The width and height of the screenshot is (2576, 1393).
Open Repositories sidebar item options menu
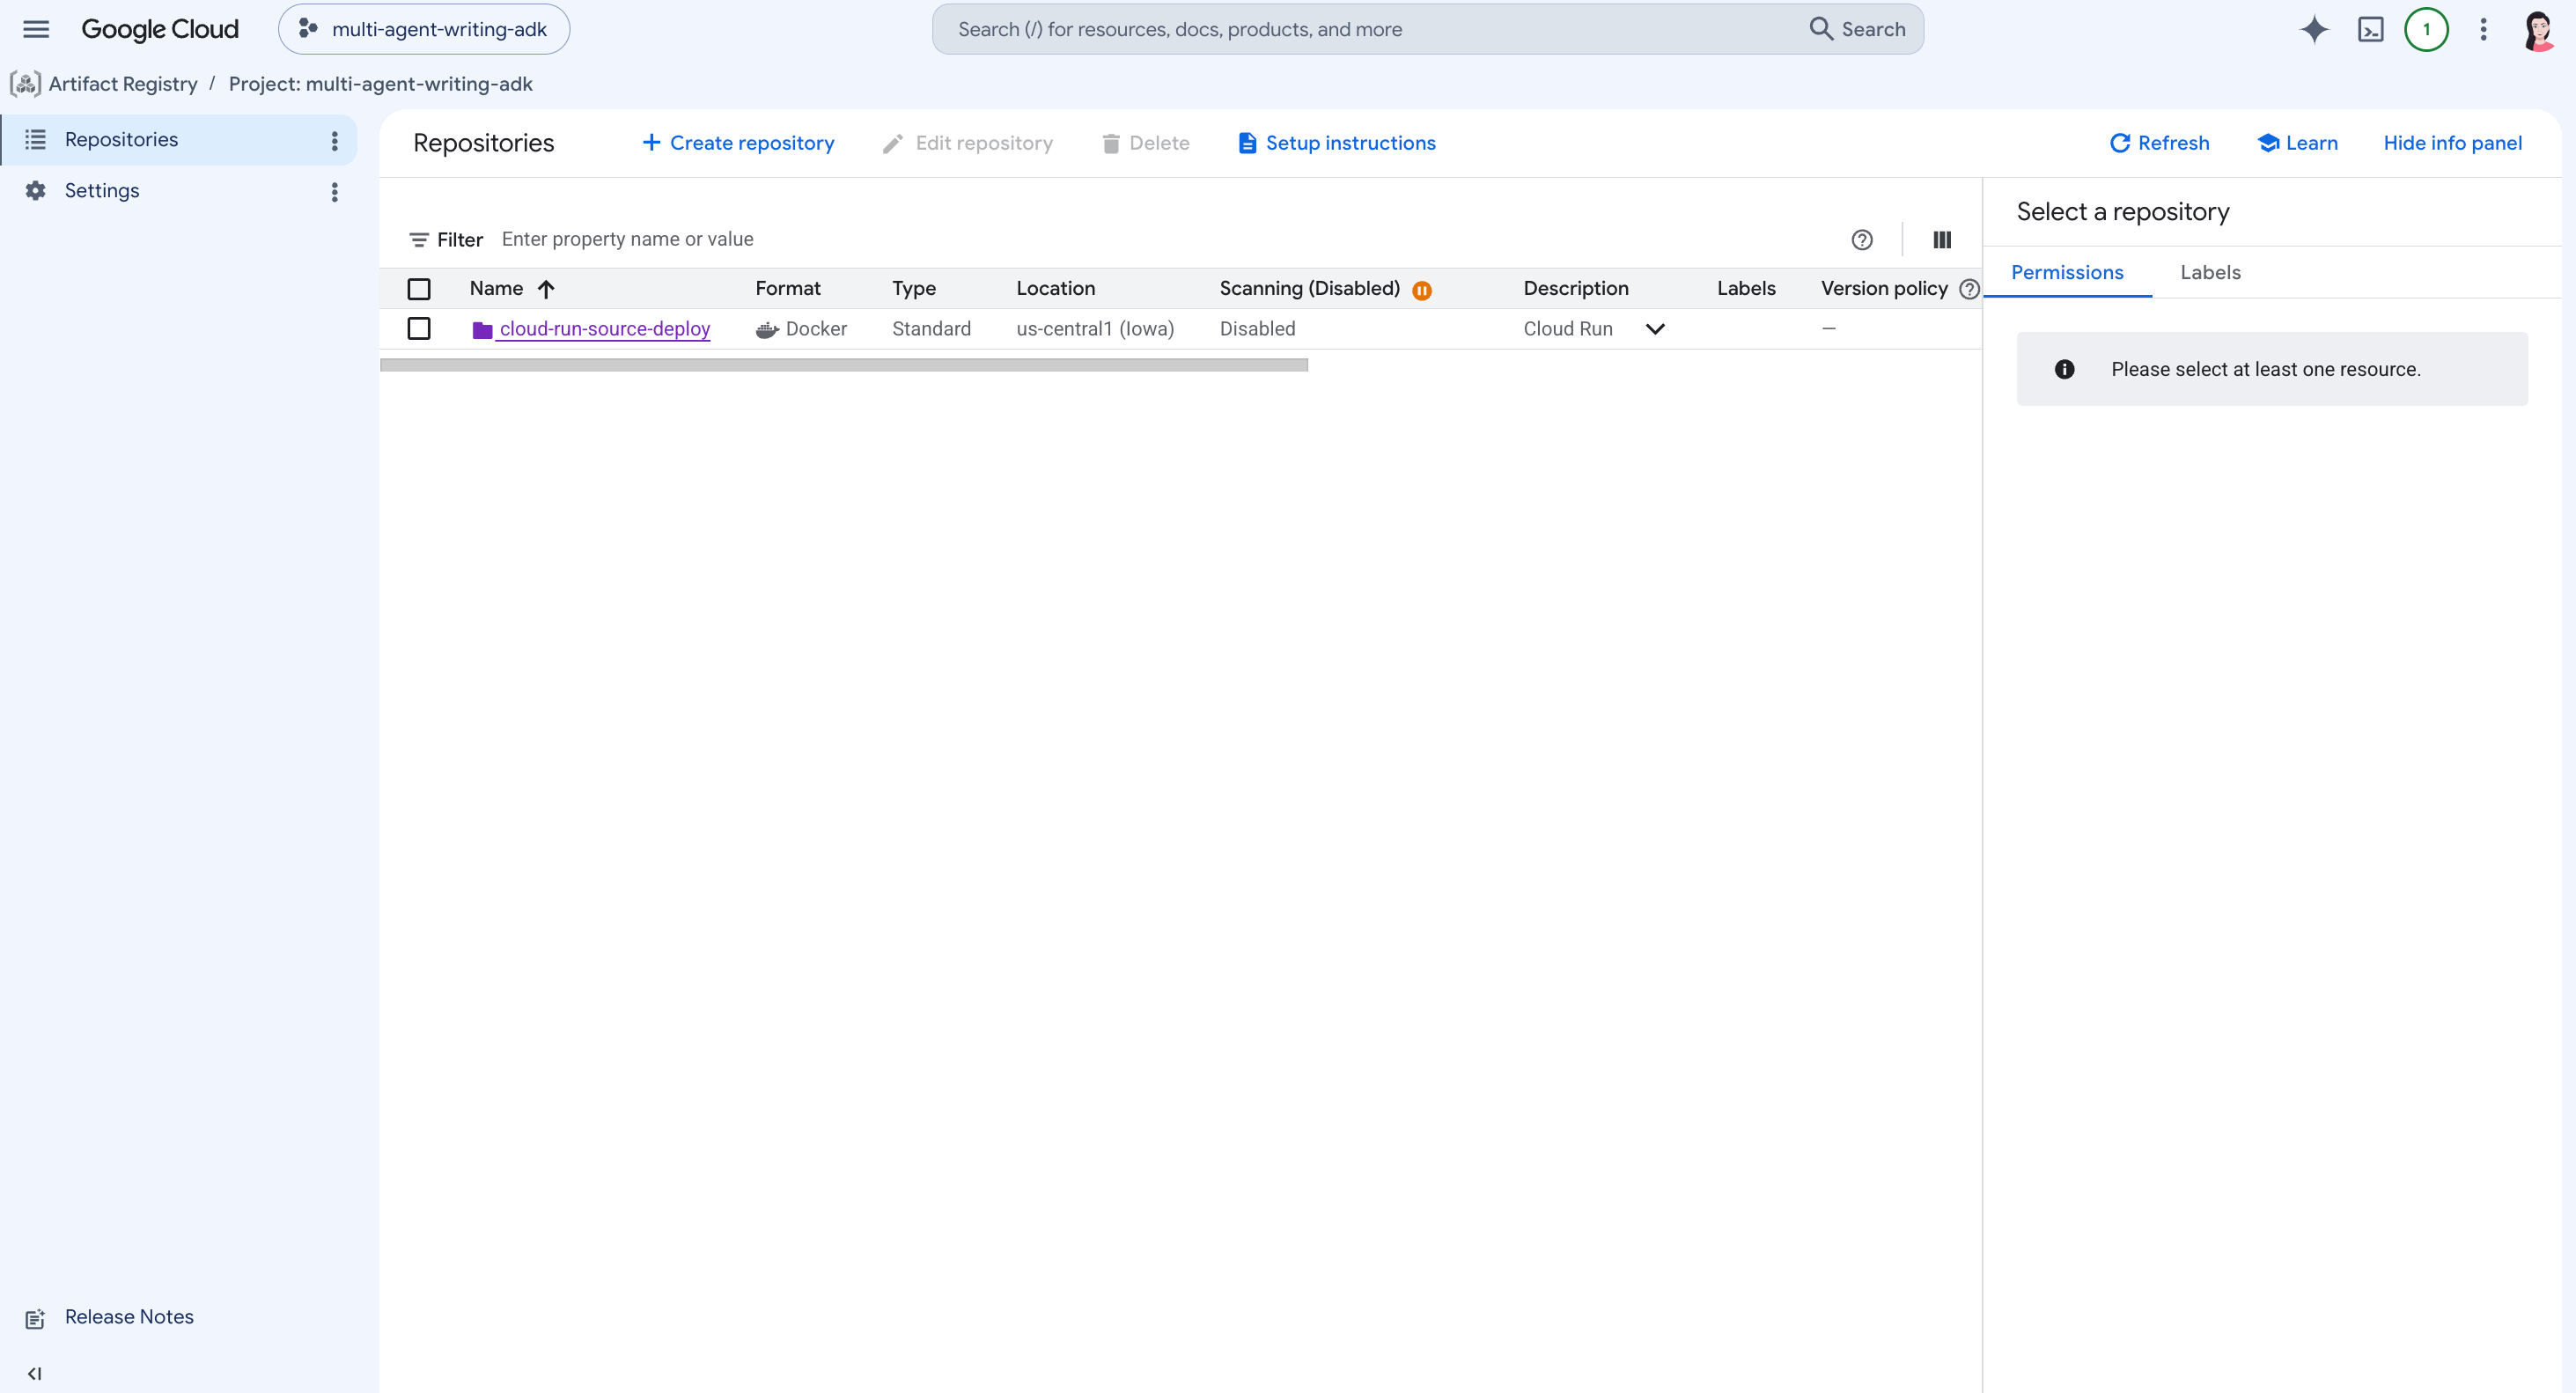tap(335, 141)
